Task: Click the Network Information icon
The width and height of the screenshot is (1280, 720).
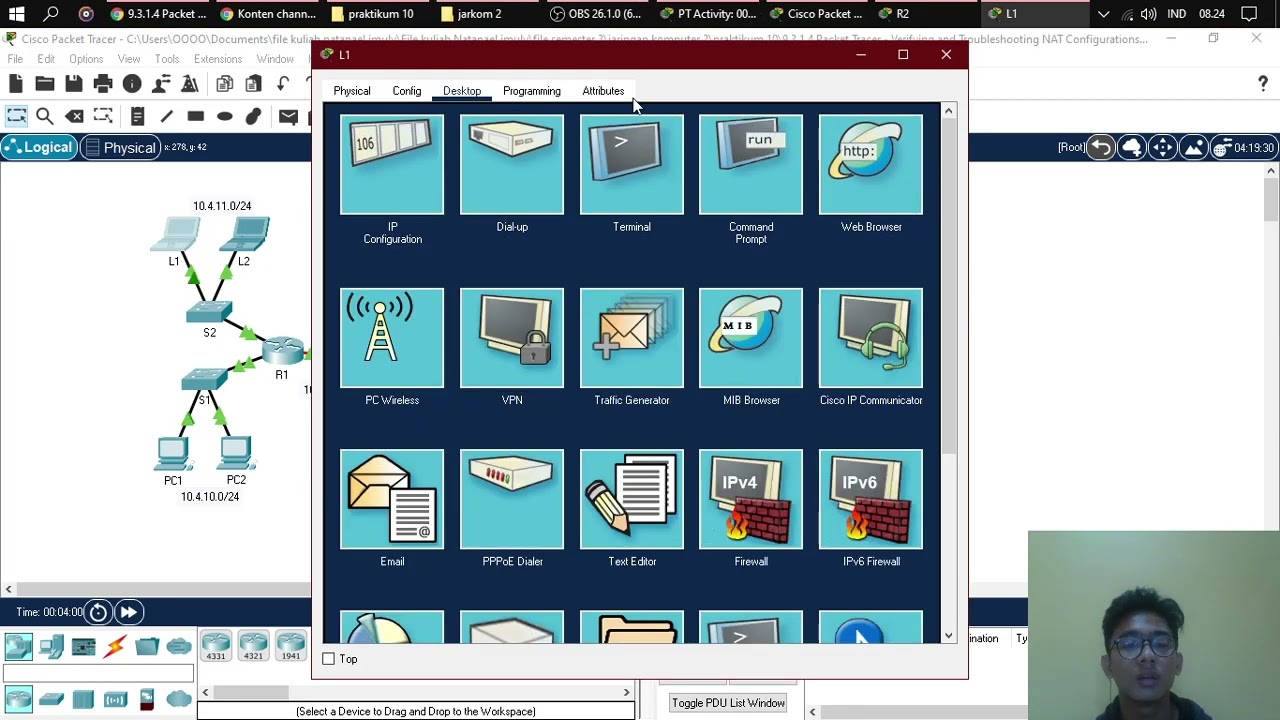Action: pyautogui.click(x=132, y=84)
